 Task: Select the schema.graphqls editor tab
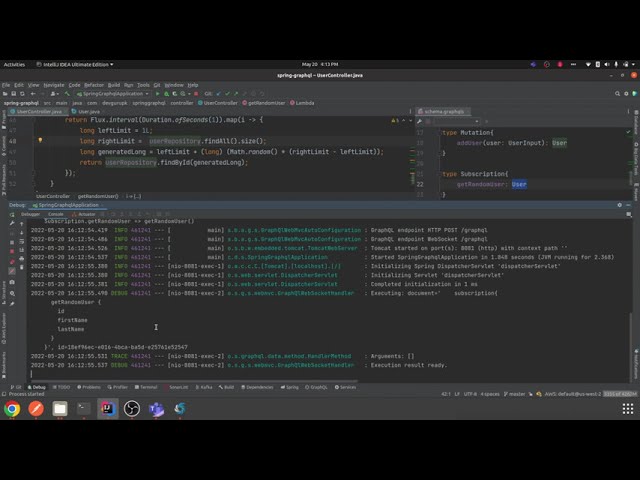pyautogui.click(x=444, y=111)
